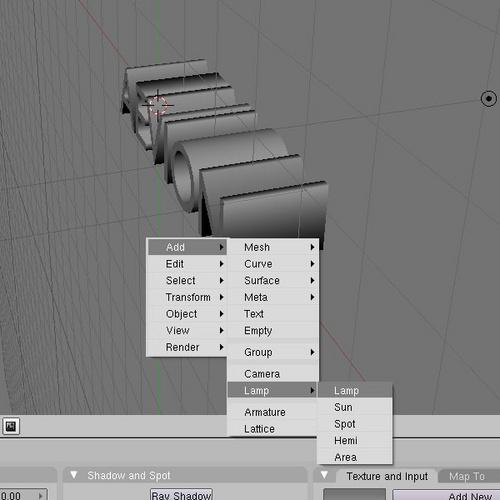
Task: Click the 0.00 numeric field
Action: [23, 495]
